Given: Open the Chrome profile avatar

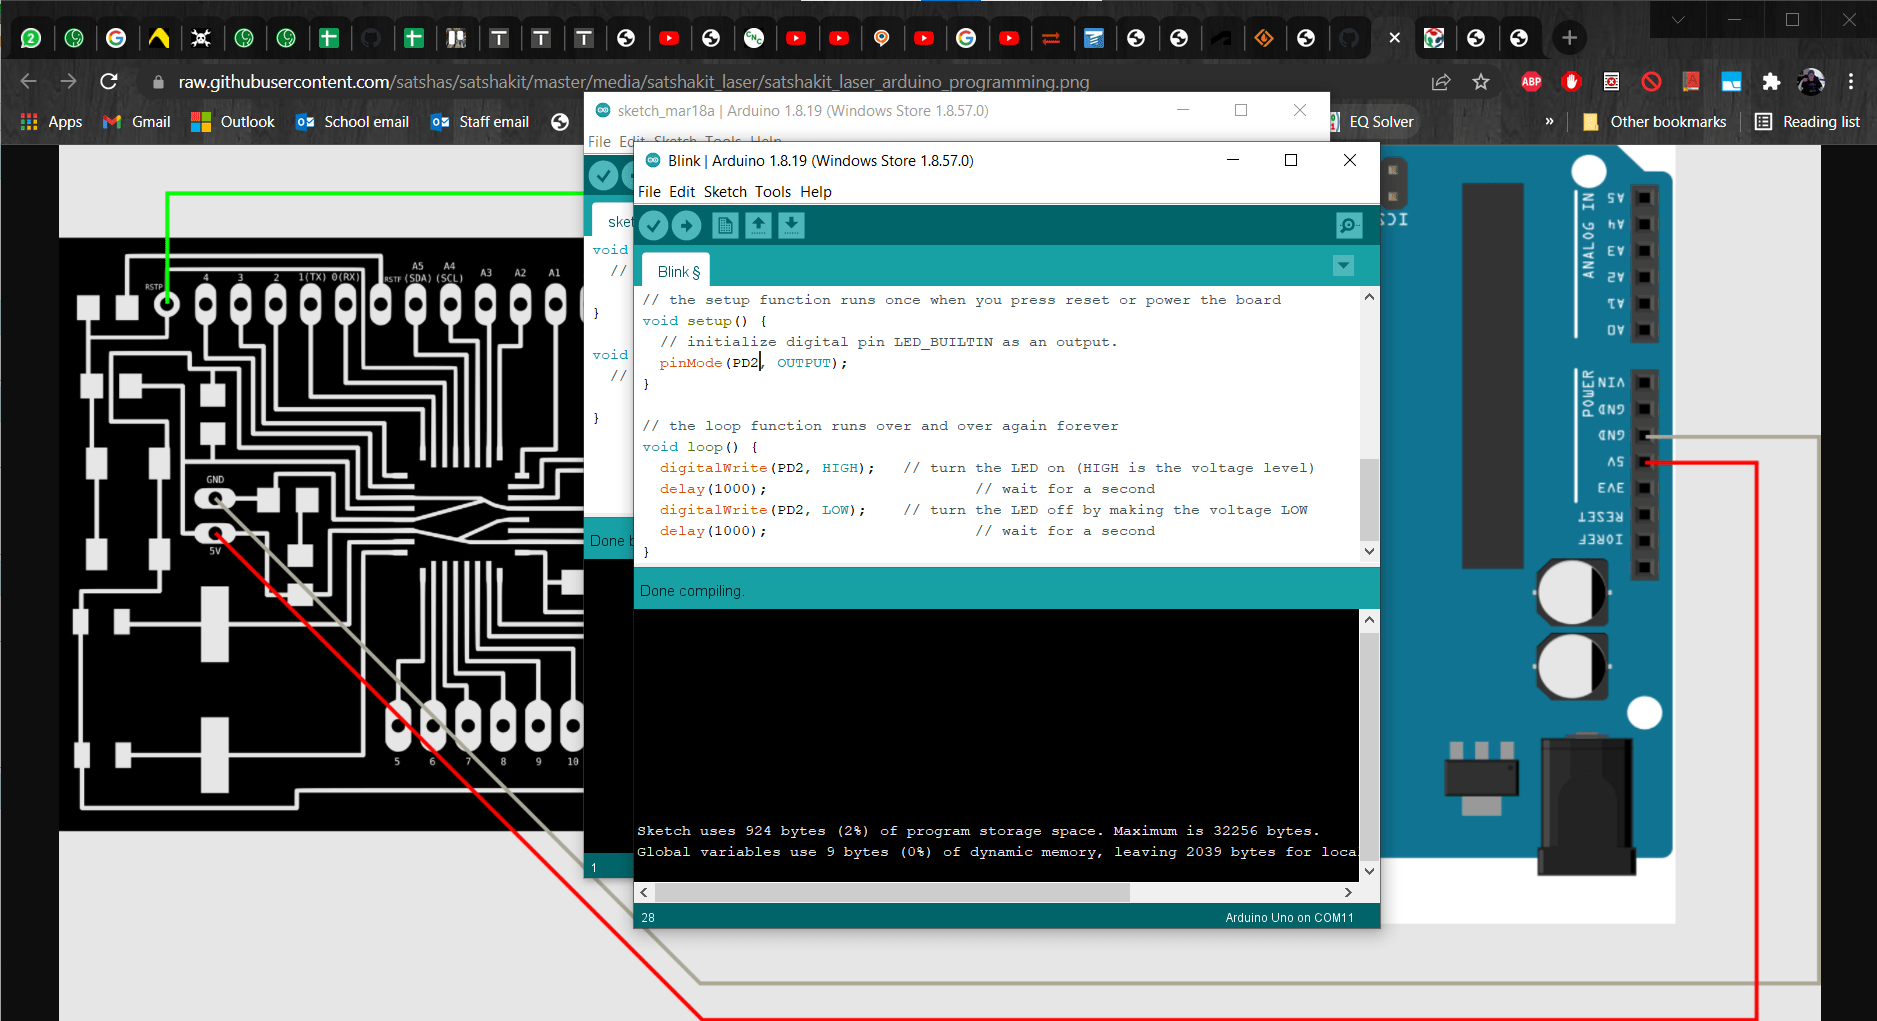Looking at the screenshot, I should 1811,82.
